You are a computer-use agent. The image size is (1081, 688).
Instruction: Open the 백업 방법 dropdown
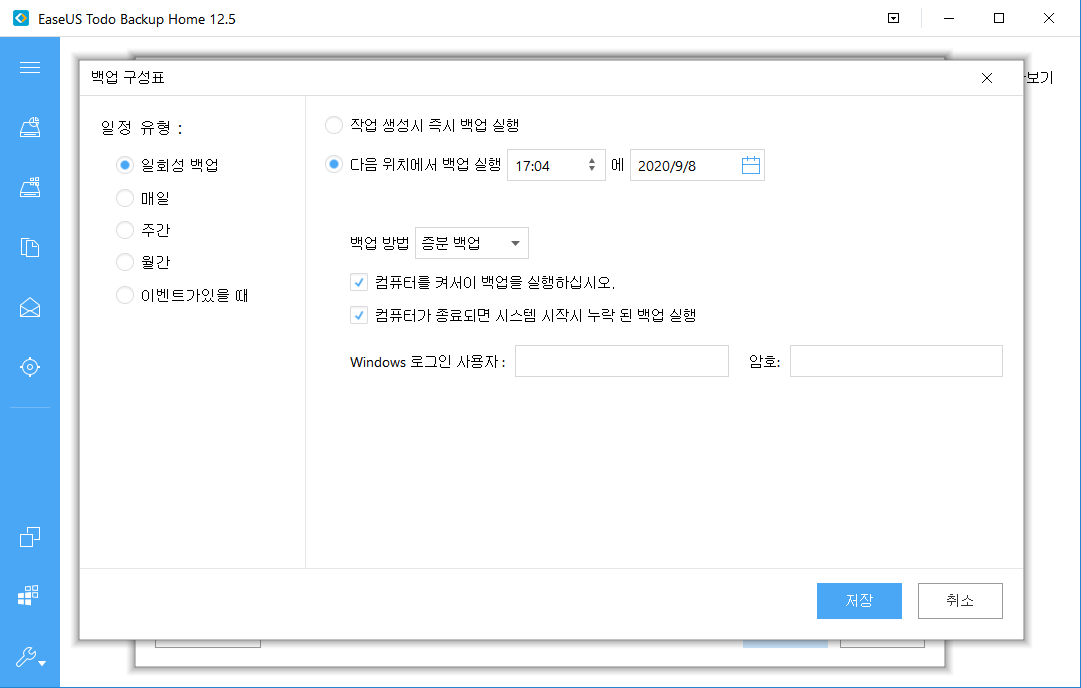[471, 242]
